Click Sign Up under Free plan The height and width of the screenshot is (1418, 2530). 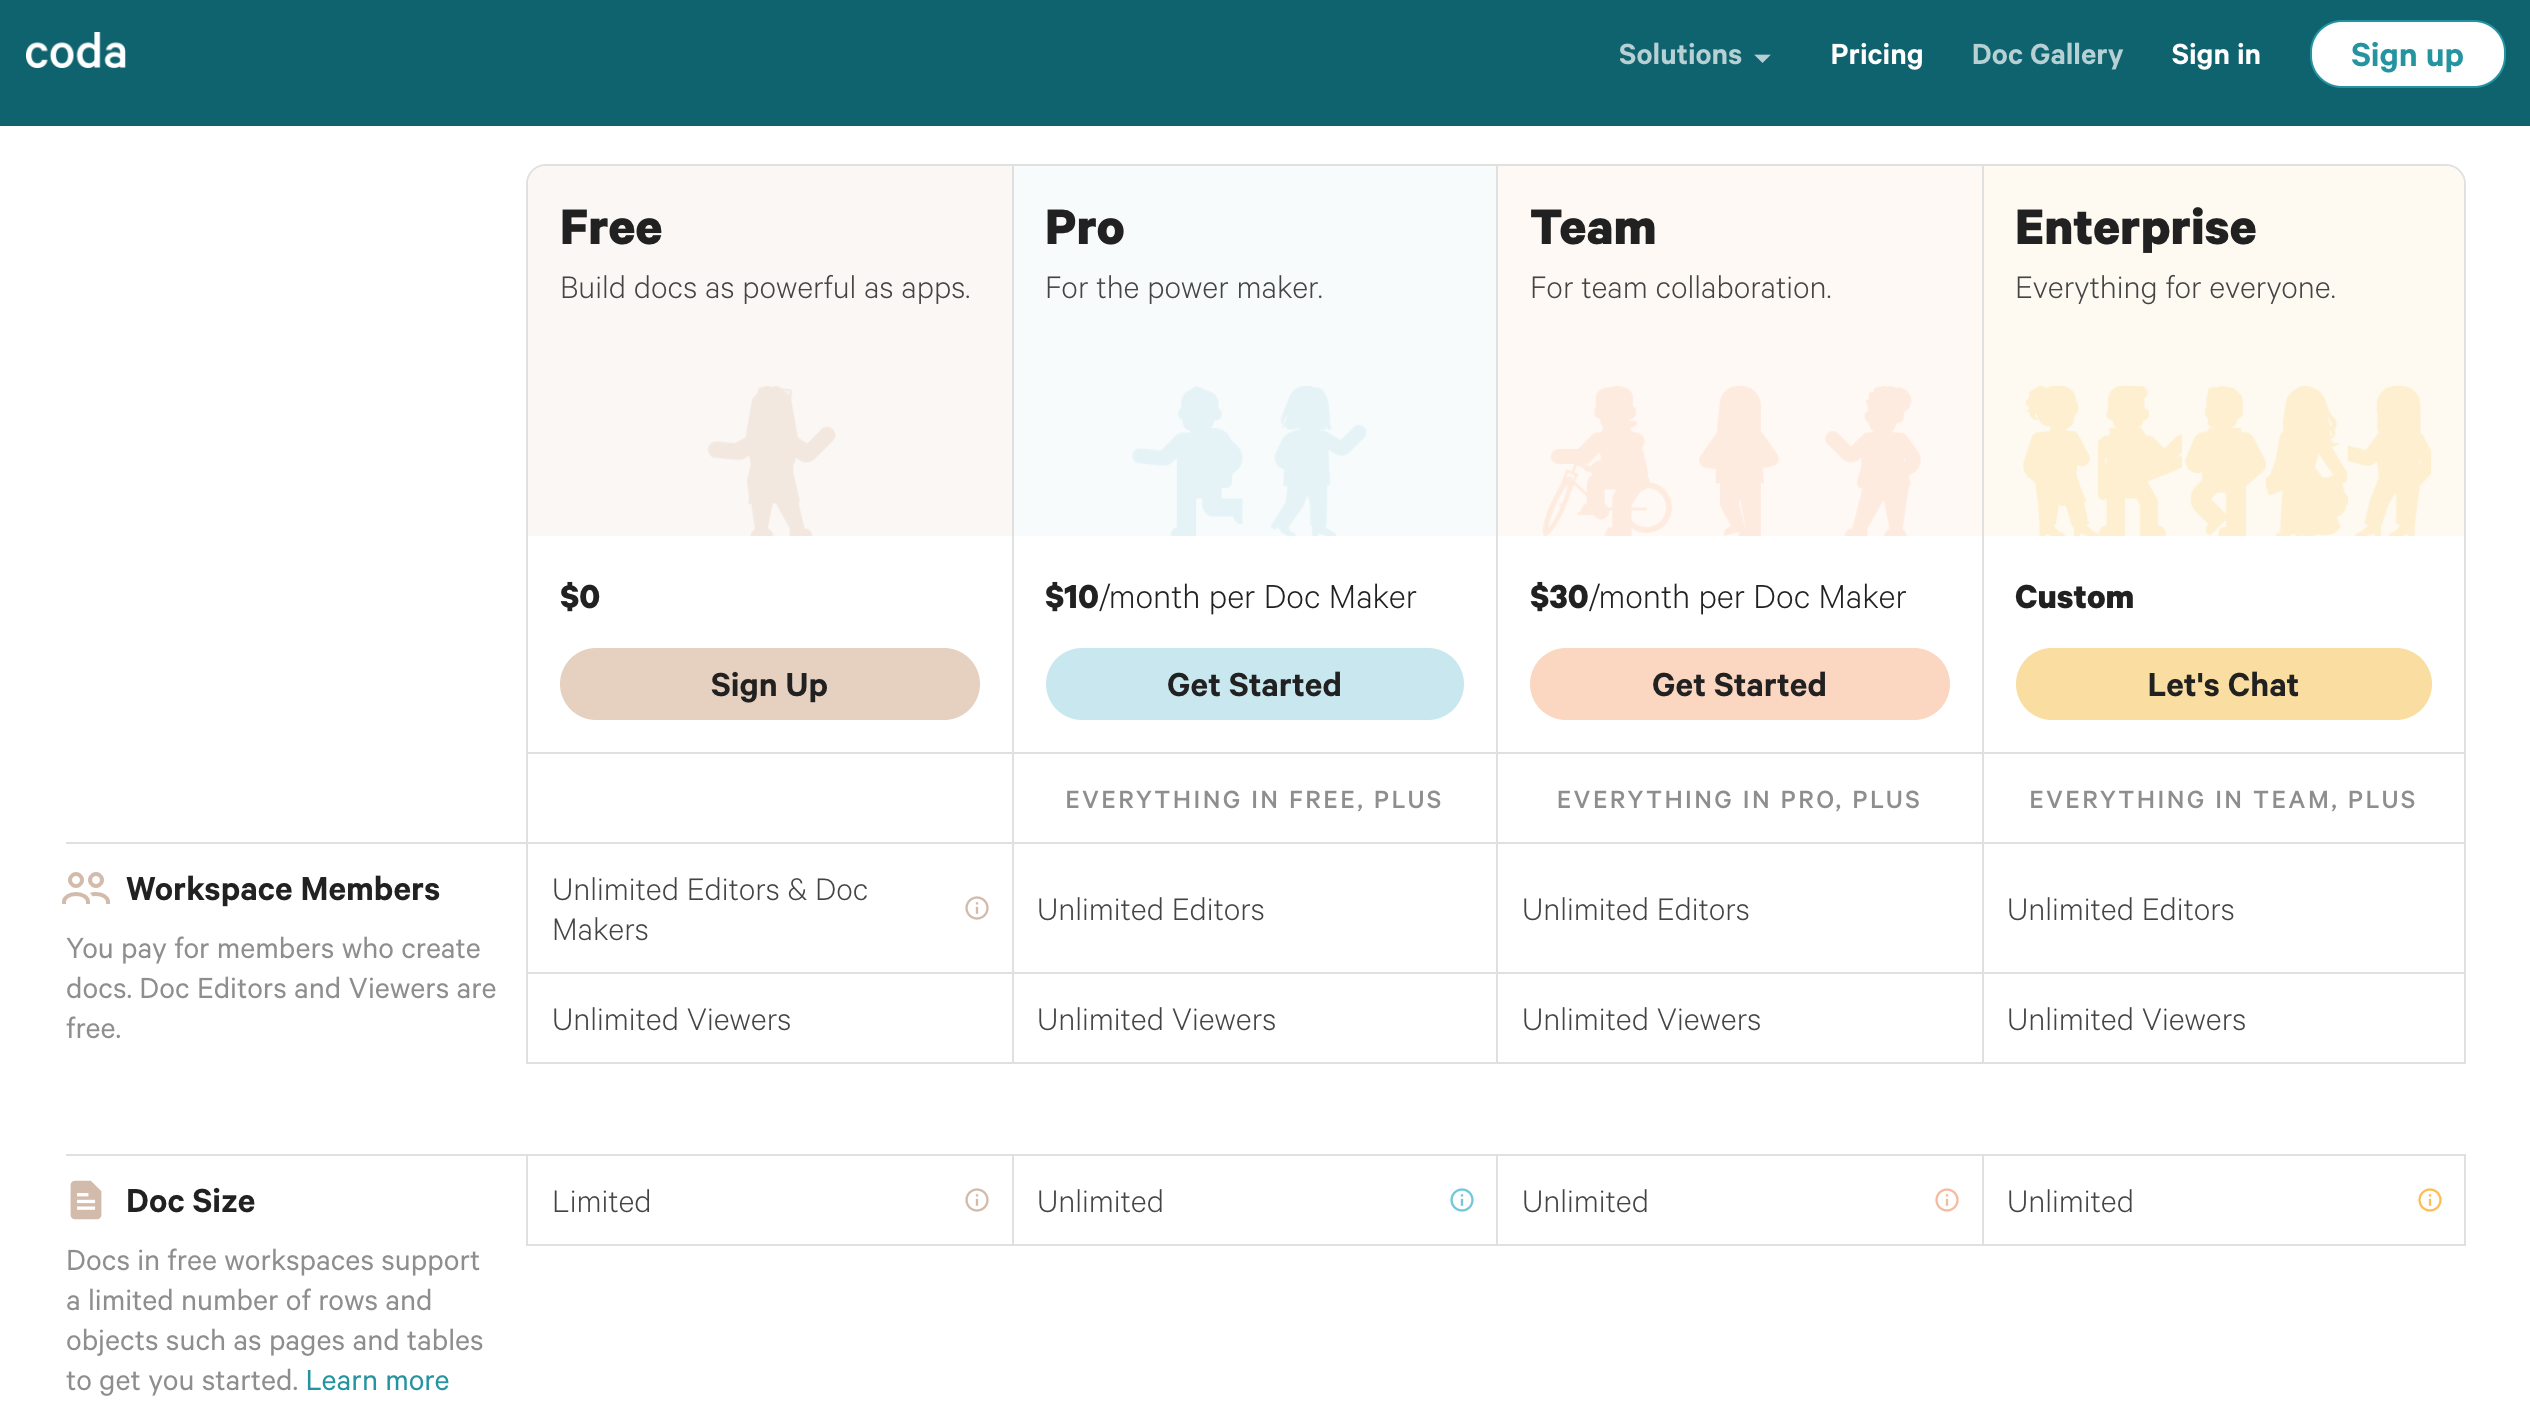pos(769,684)
